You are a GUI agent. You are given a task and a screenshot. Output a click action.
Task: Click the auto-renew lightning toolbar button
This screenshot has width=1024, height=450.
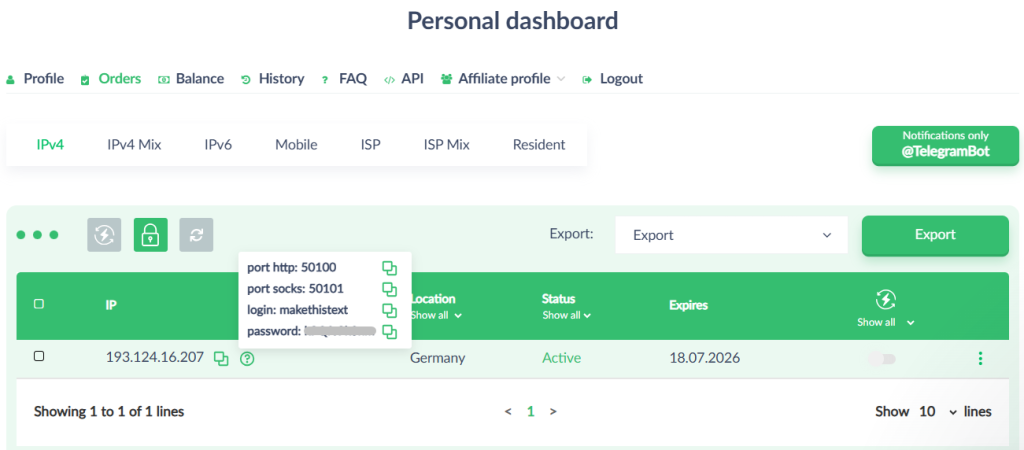[104, 235]
